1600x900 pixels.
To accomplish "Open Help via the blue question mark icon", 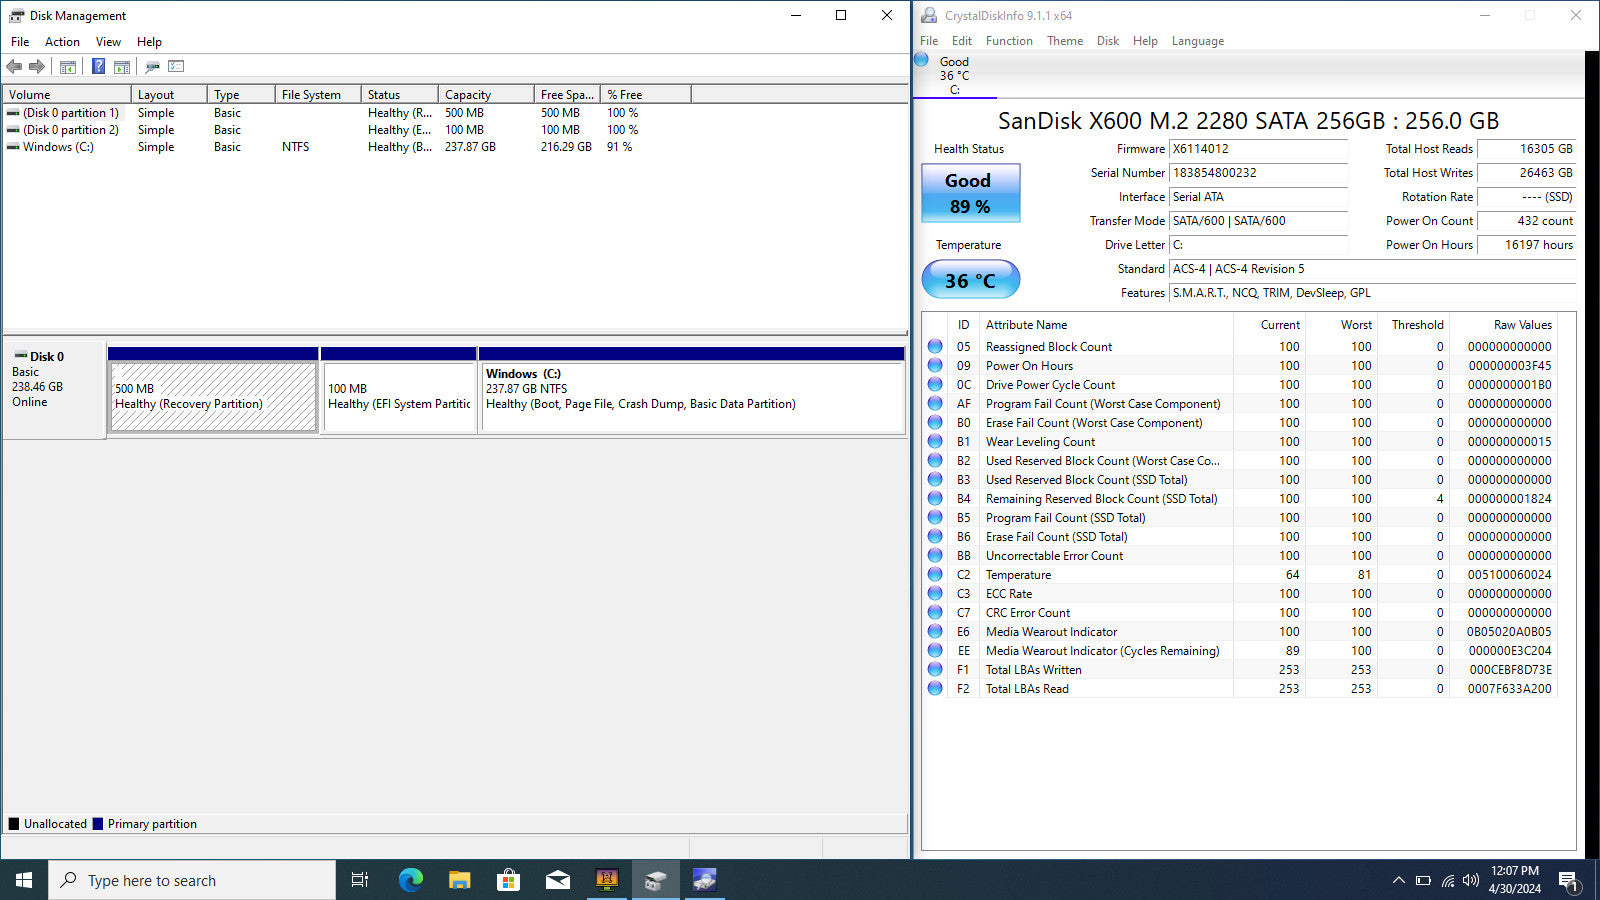I will (98, 67).
